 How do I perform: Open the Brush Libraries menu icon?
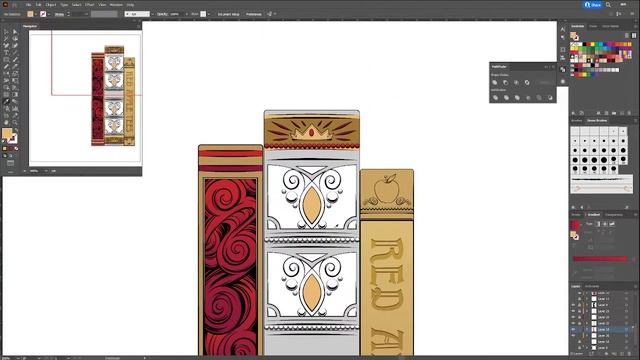tap(573, 207)
